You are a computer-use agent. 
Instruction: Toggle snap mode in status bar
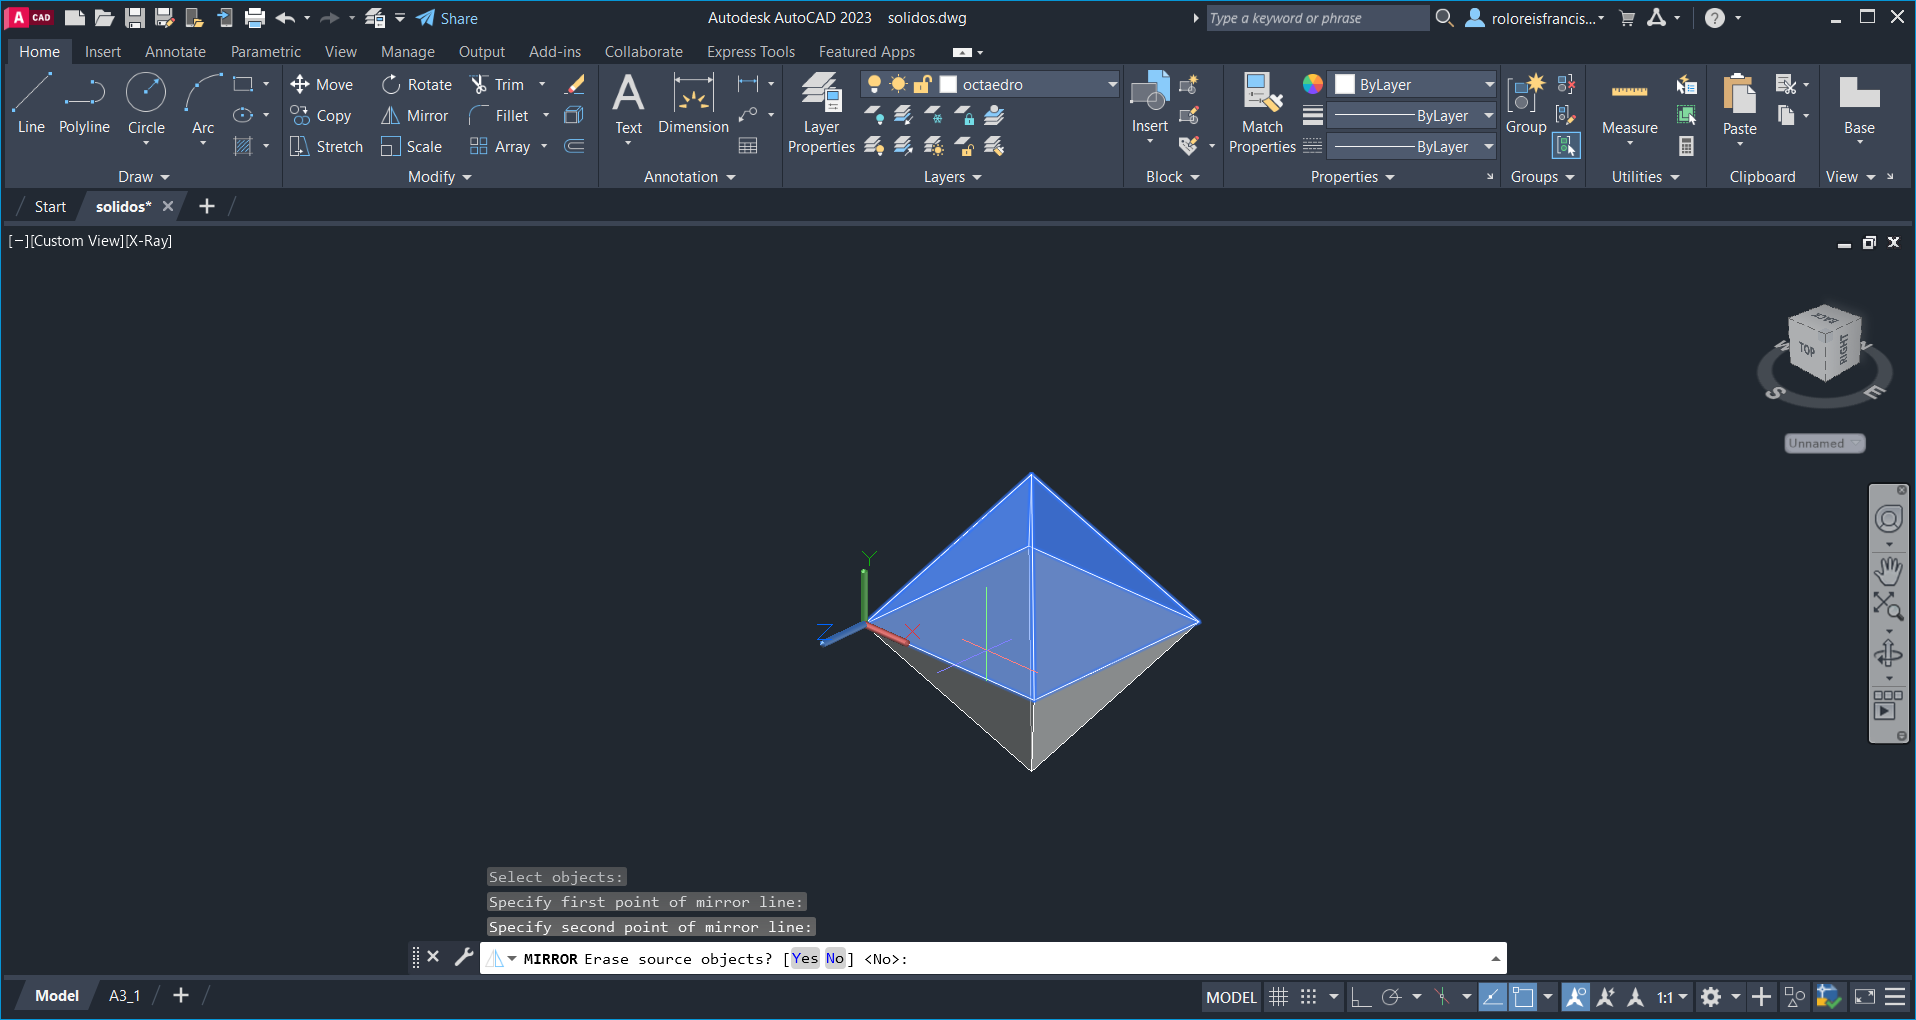1308,997
